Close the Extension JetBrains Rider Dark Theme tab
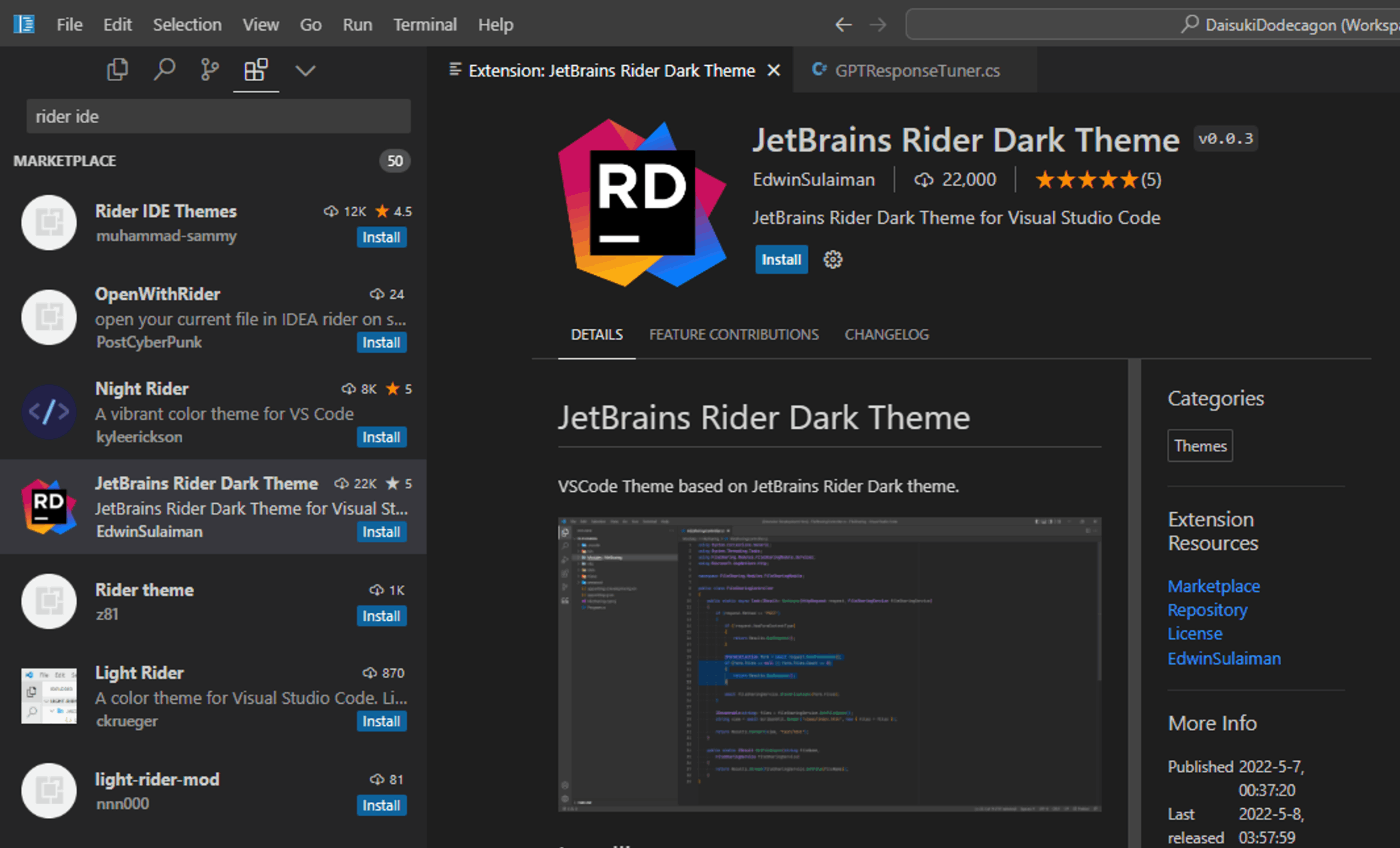This screenshot has height=848, width=1400. click(x=773, y=70)
